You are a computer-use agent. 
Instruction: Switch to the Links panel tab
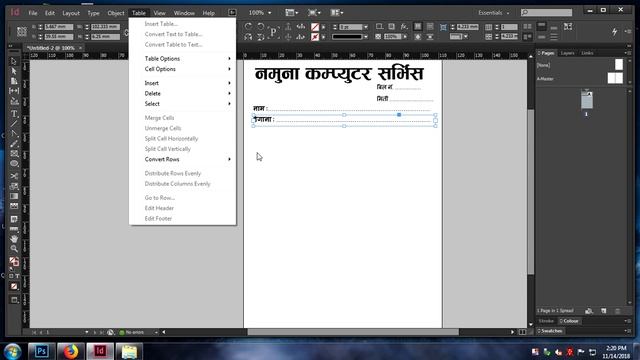click(x=587, y=53)
